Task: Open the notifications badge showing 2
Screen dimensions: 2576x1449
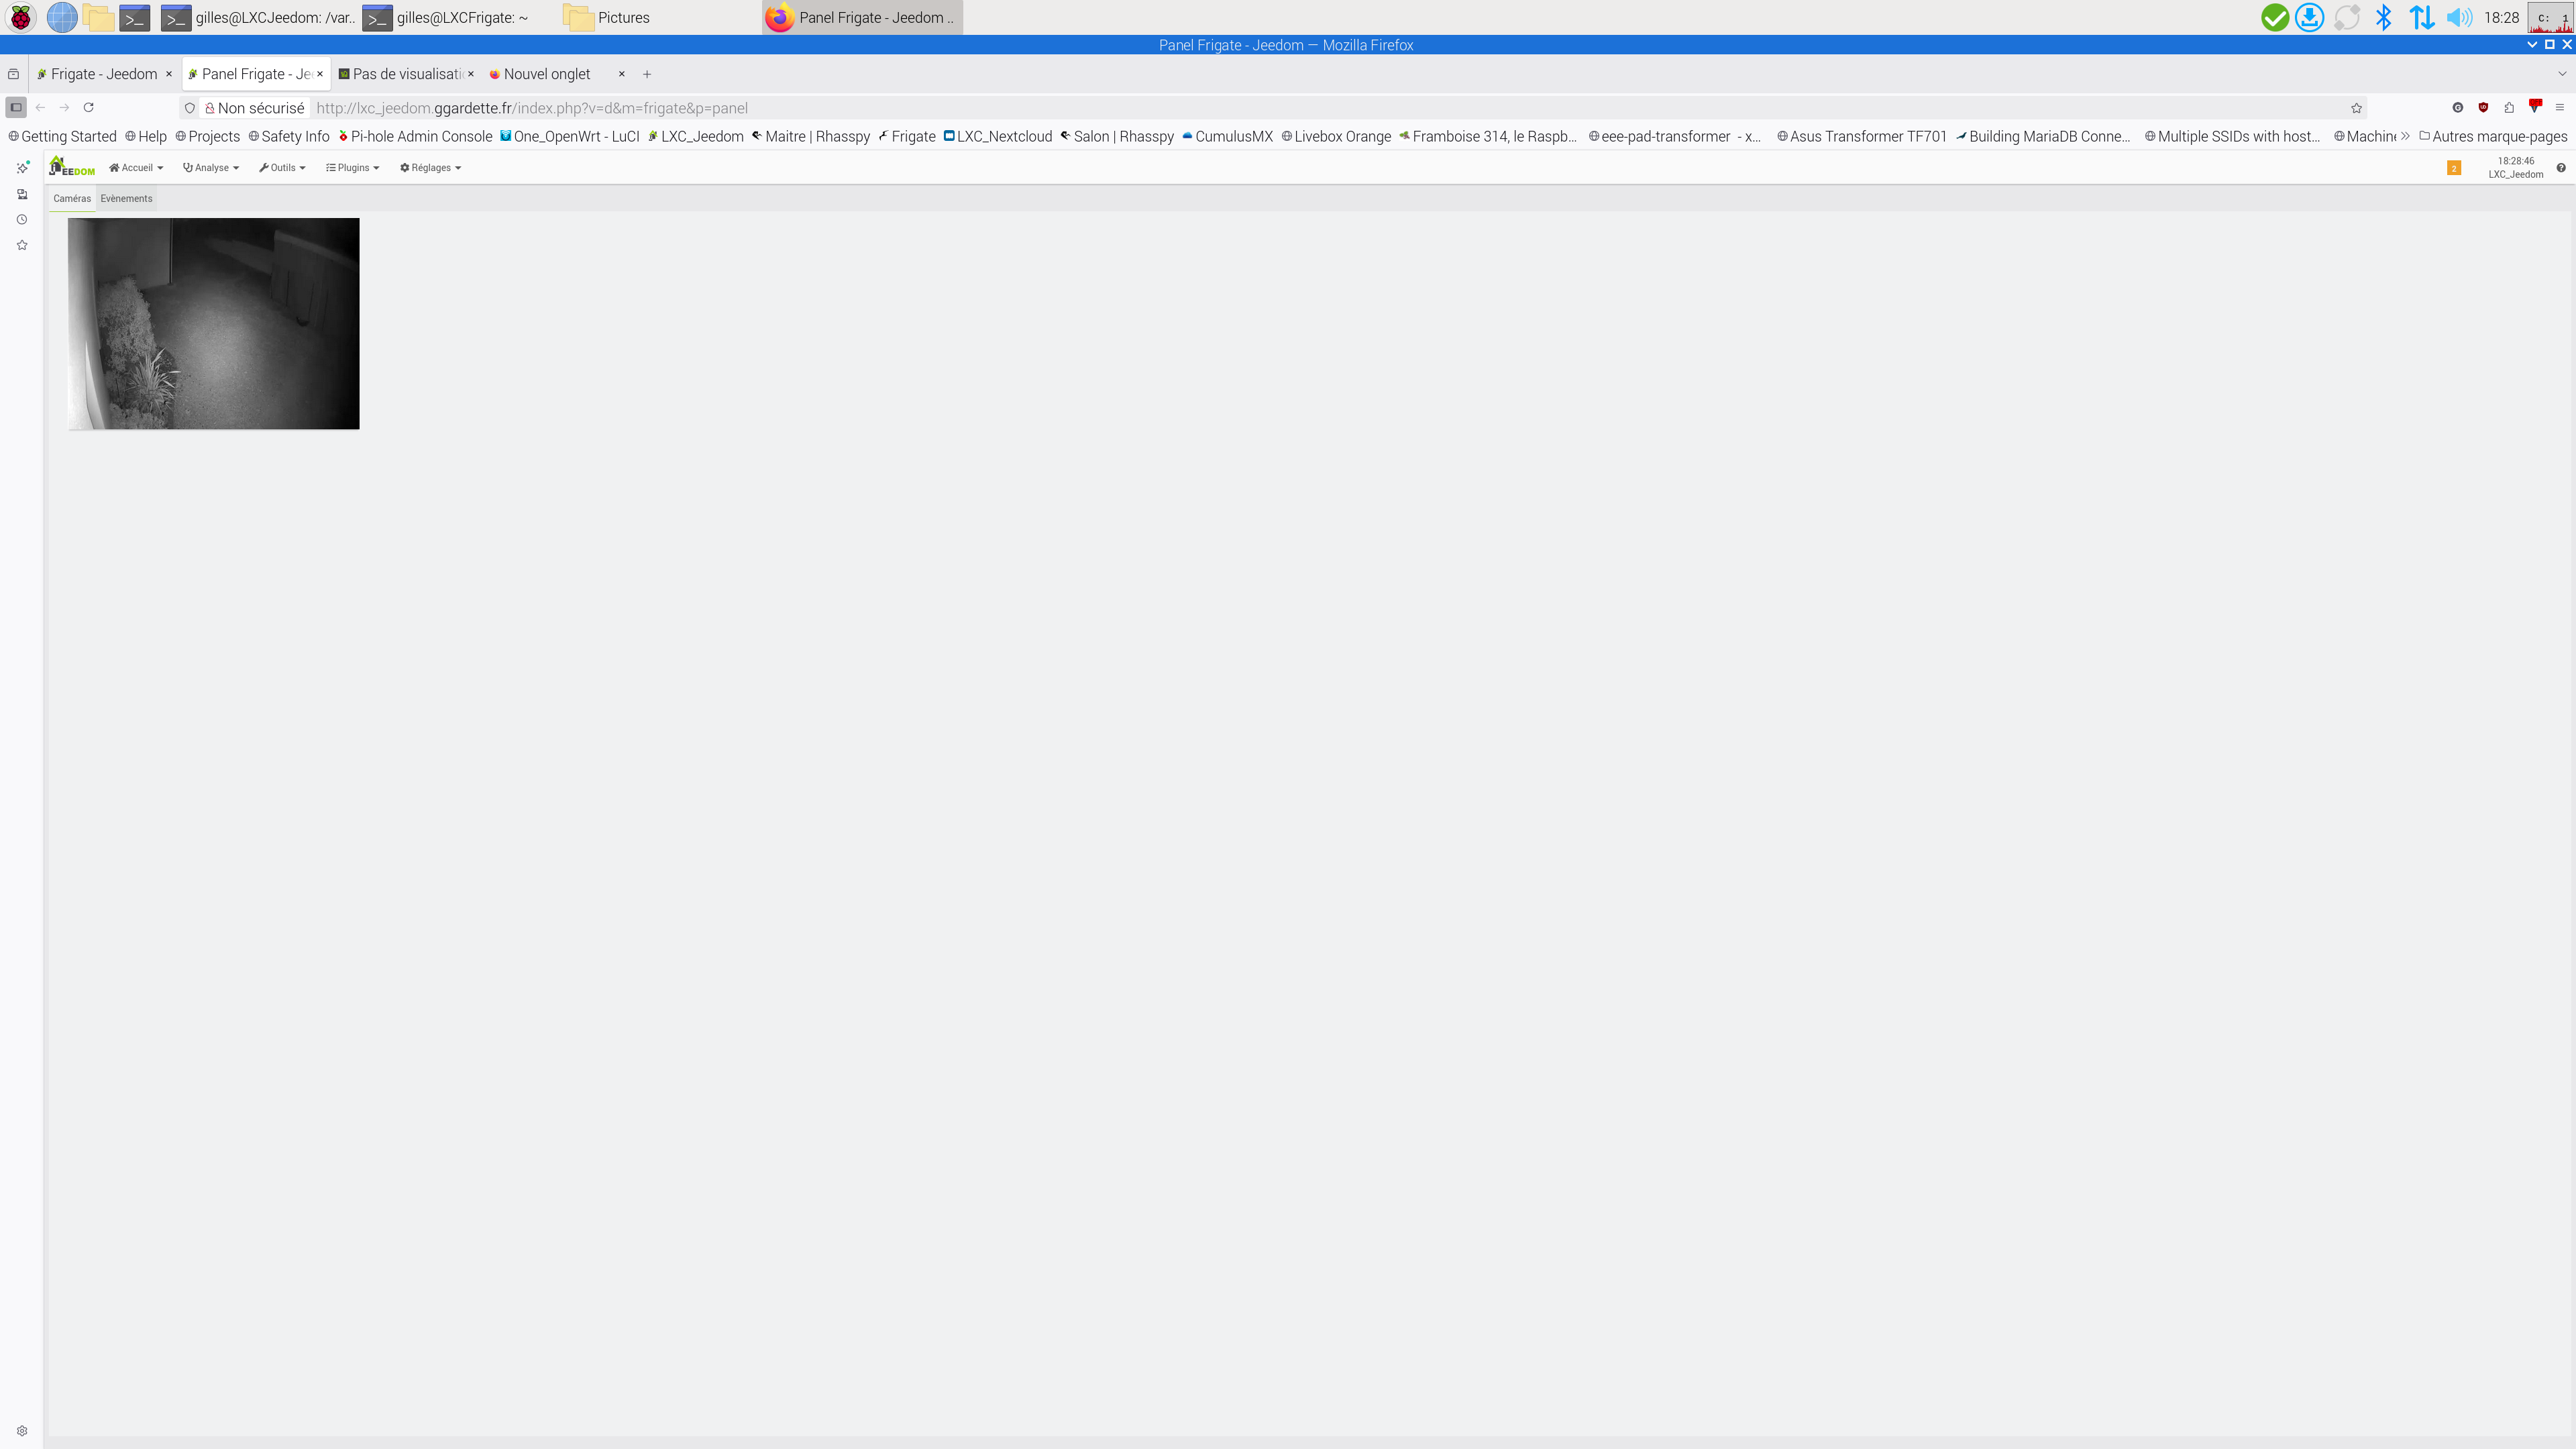Action: pos(2453,168)
